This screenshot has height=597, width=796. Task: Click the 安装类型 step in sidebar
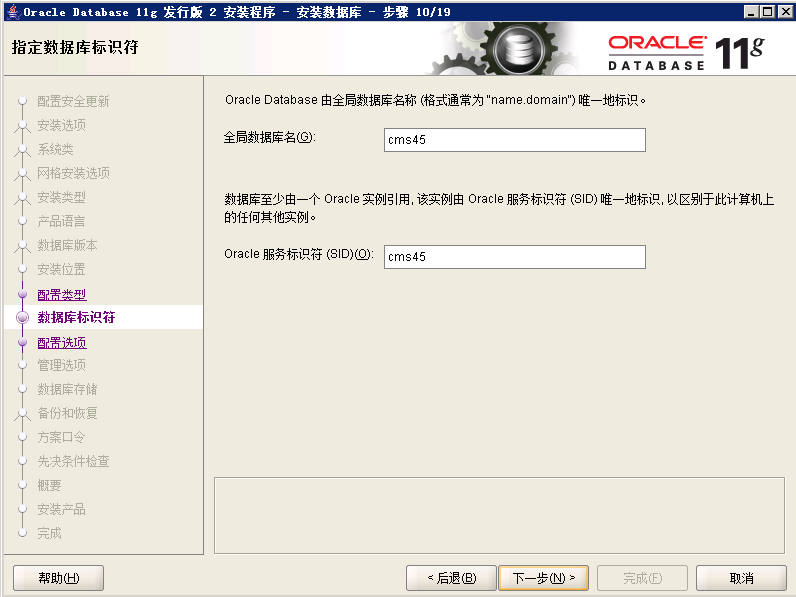pyautogui.click(x=61, y=197)
